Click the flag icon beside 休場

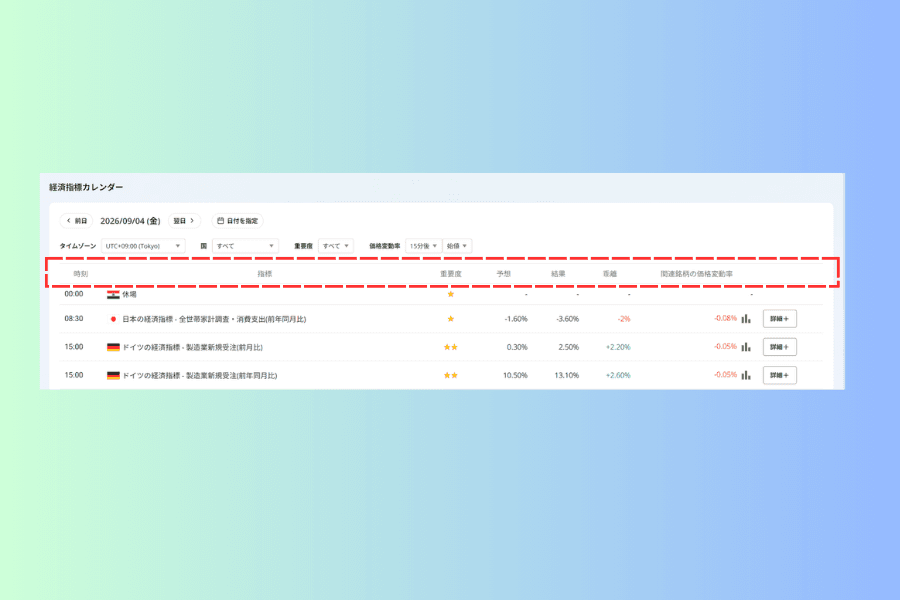point(113,295)
